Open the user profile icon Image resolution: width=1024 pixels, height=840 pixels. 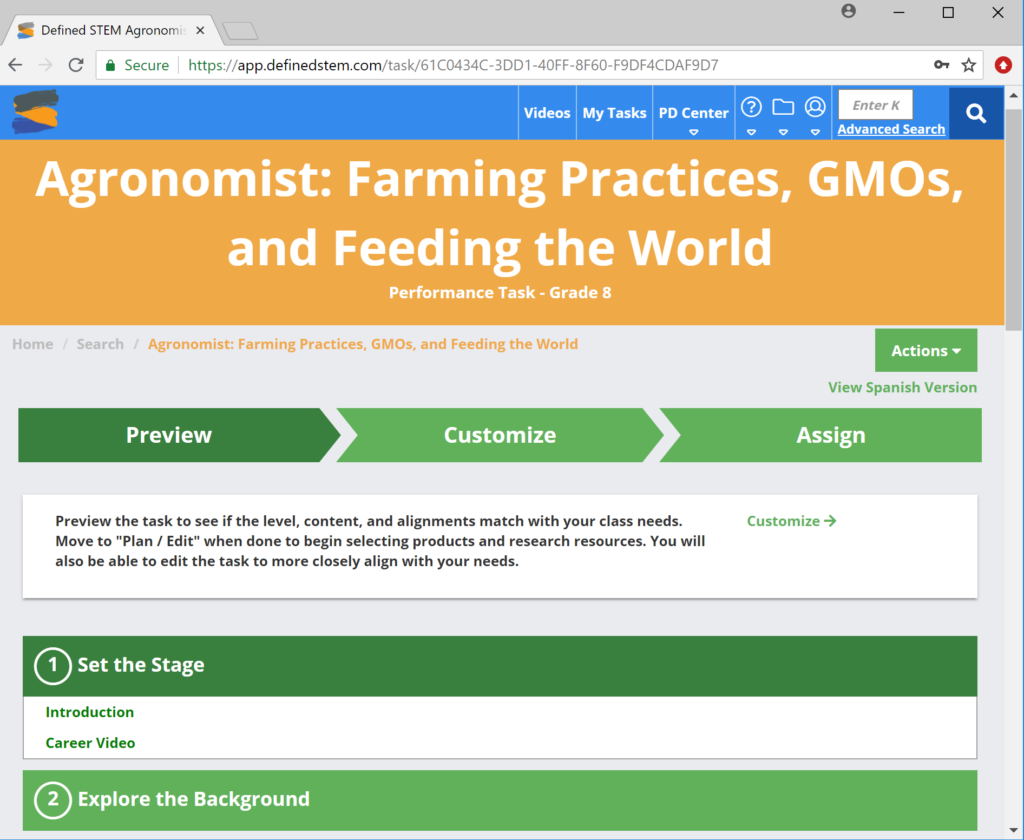tap(815, 107)
